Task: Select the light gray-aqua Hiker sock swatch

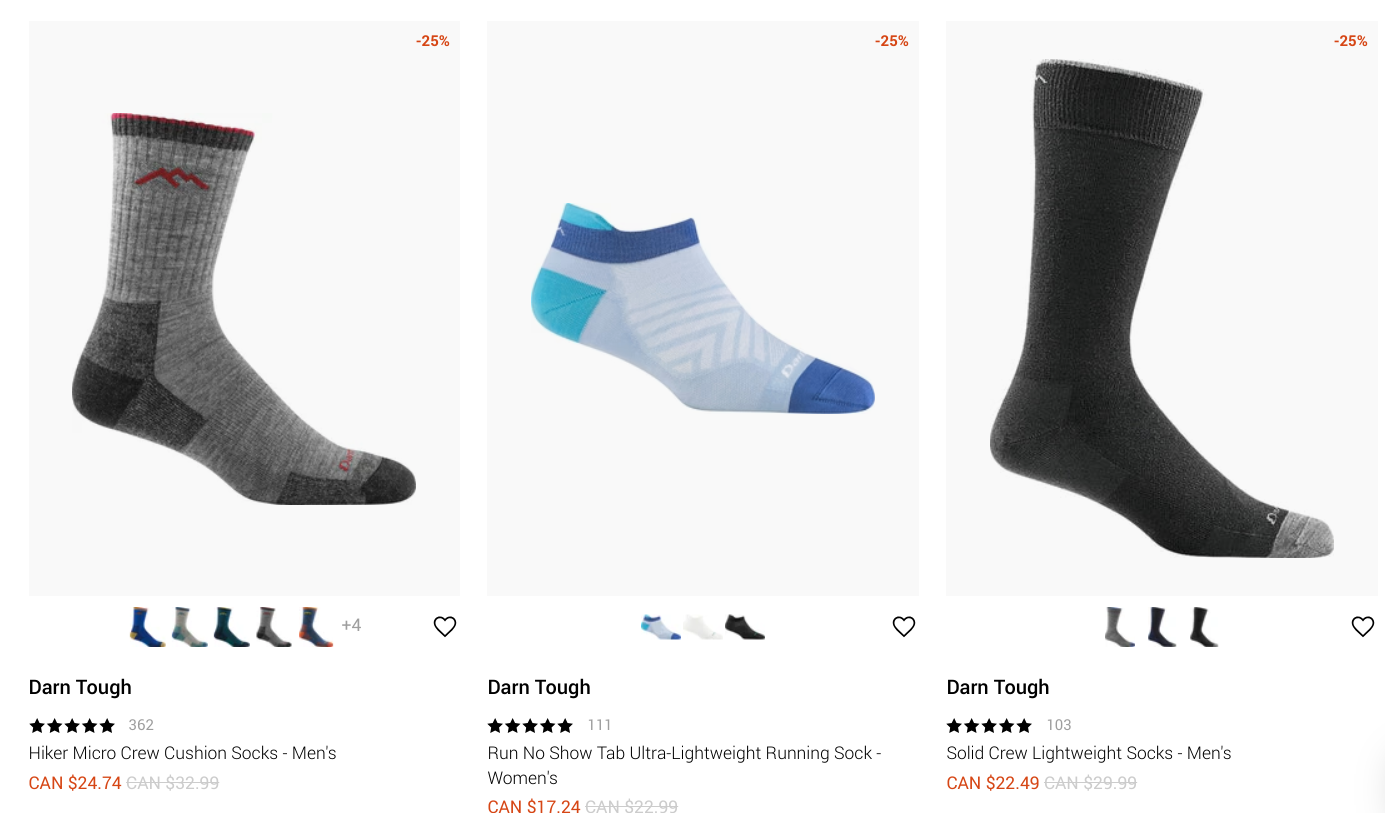Action: pos(189,627)
